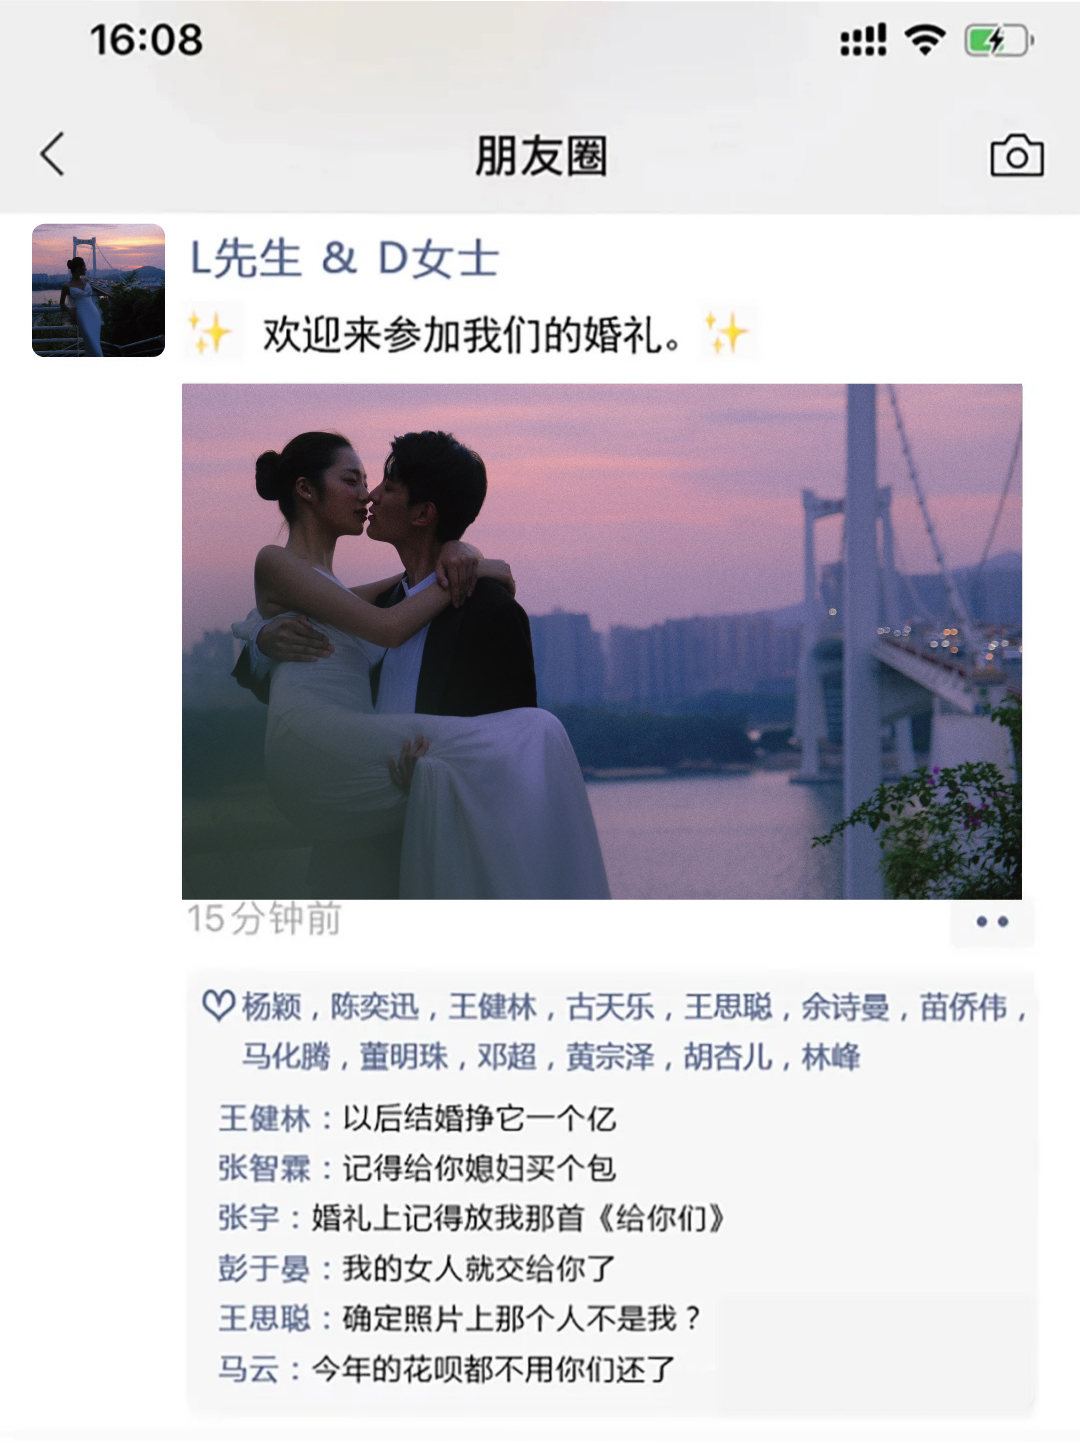Tap the 朋友圈 title
1080x1445 pixels.
541,156
